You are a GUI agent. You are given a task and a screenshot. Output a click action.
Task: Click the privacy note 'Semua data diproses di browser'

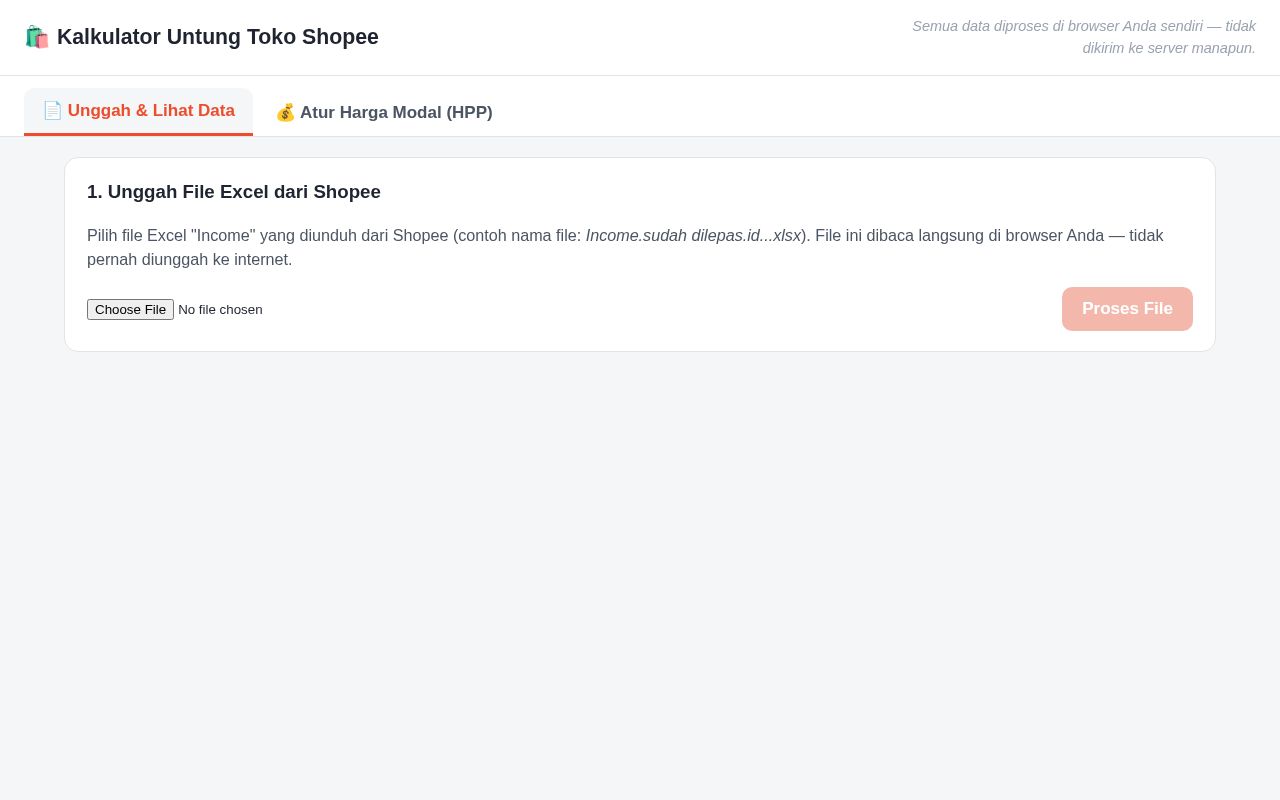point(1084,37)
